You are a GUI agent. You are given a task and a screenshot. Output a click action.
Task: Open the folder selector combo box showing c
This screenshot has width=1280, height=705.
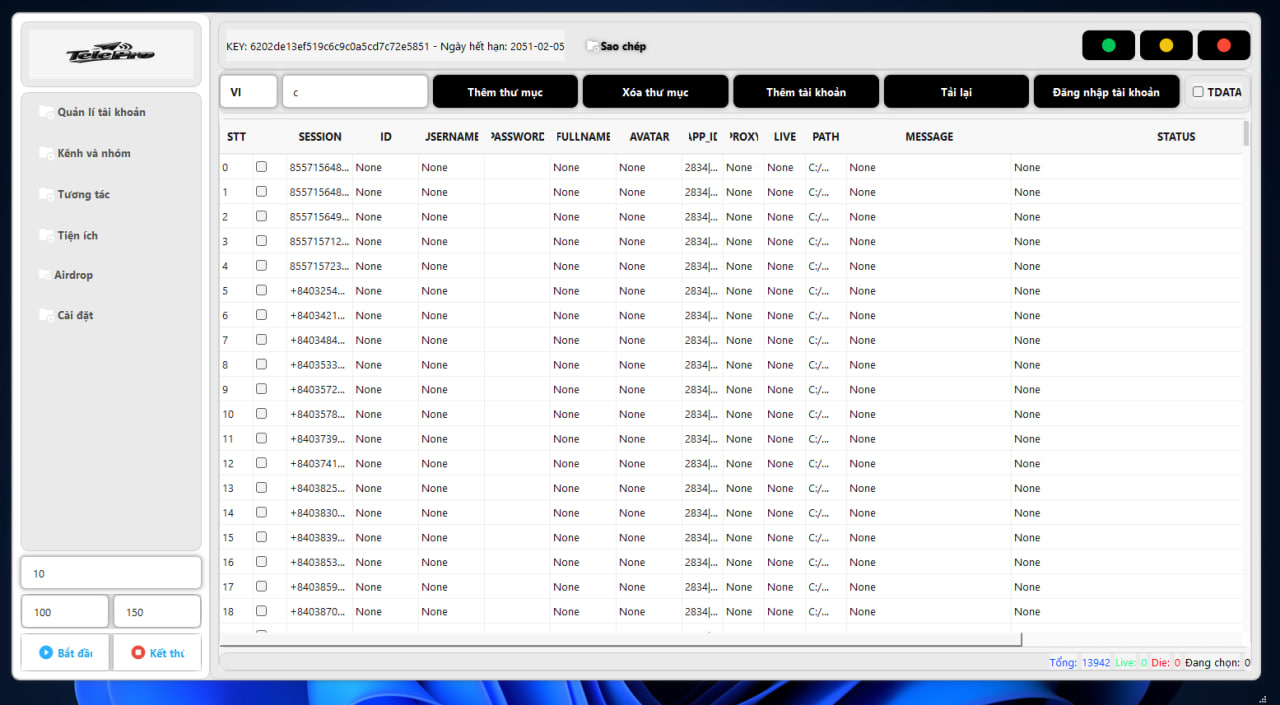[x=355, y=92]
